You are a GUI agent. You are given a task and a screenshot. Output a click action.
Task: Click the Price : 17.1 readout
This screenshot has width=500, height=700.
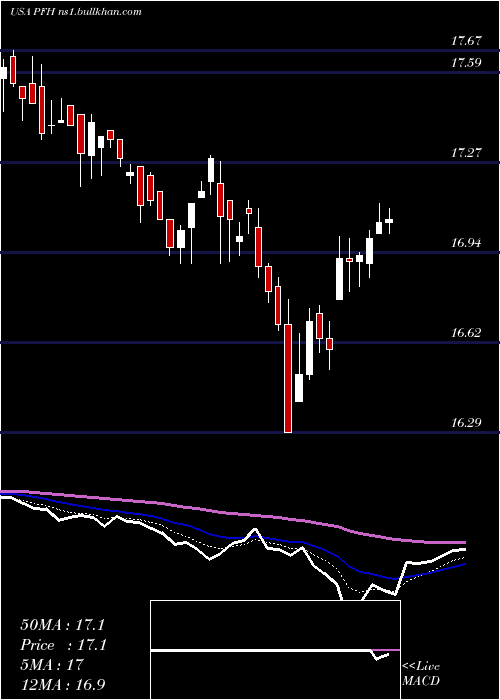pos(63,645)
